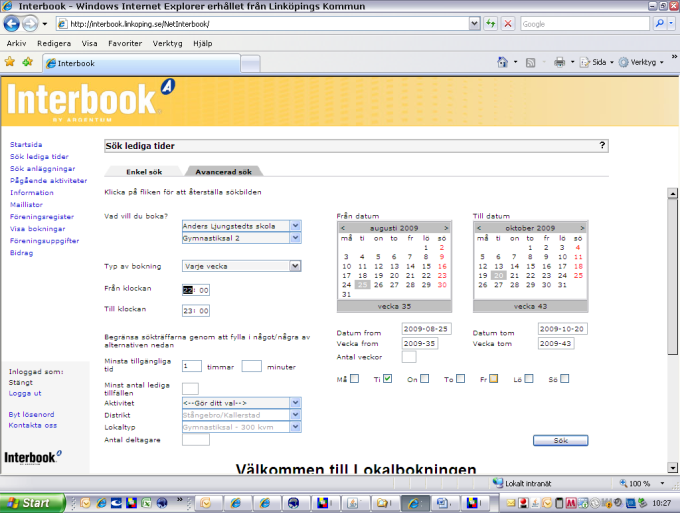The height and width of the screenshot is (513, 680).
Task: Click the Stop loading red X icon
Action: click(x=507, y=23)
